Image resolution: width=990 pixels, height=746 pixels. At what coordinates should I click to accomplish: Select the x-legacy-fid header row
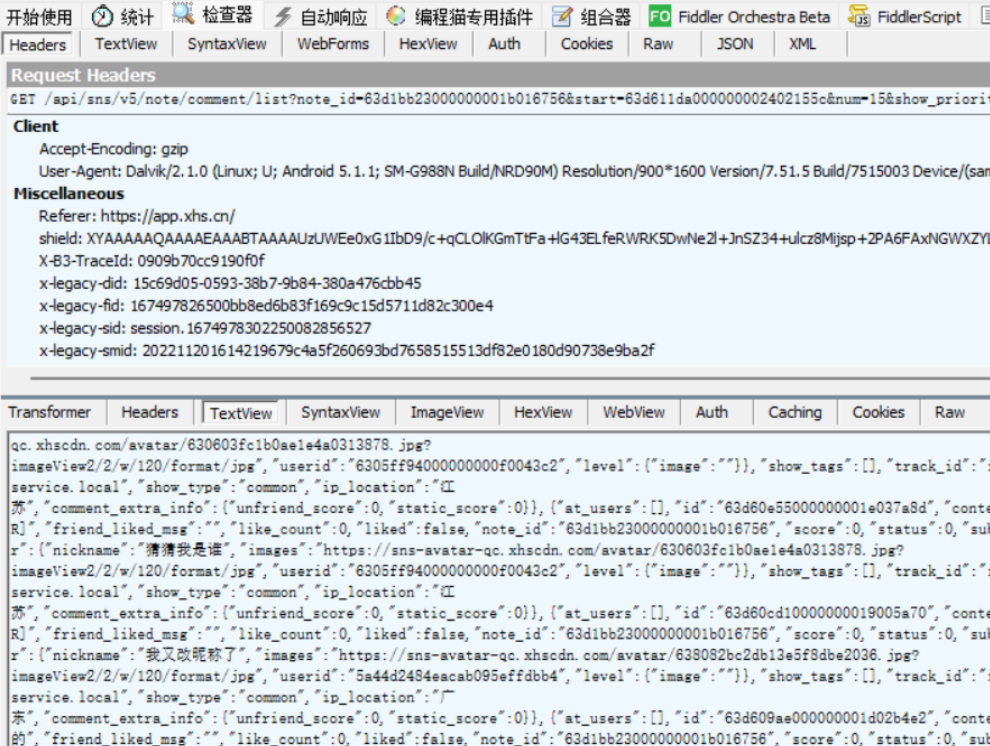tap(266, 306)
